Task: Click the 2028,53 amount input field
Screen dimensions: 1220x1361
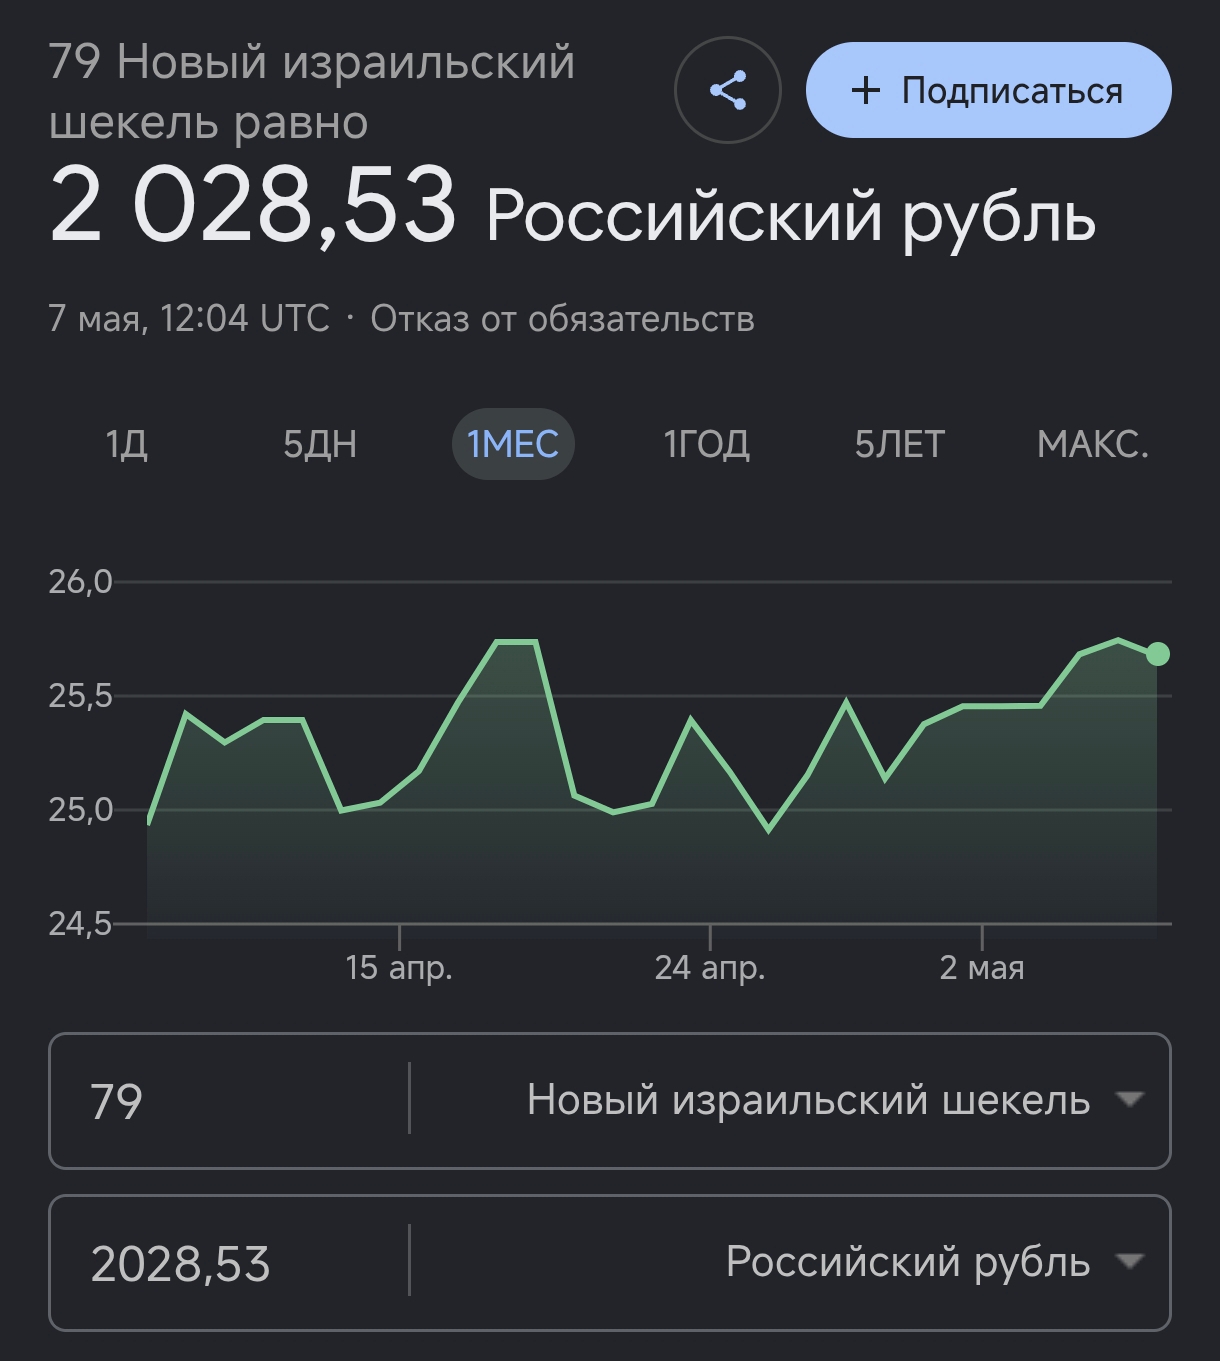Action: [x=228, y=1263]
